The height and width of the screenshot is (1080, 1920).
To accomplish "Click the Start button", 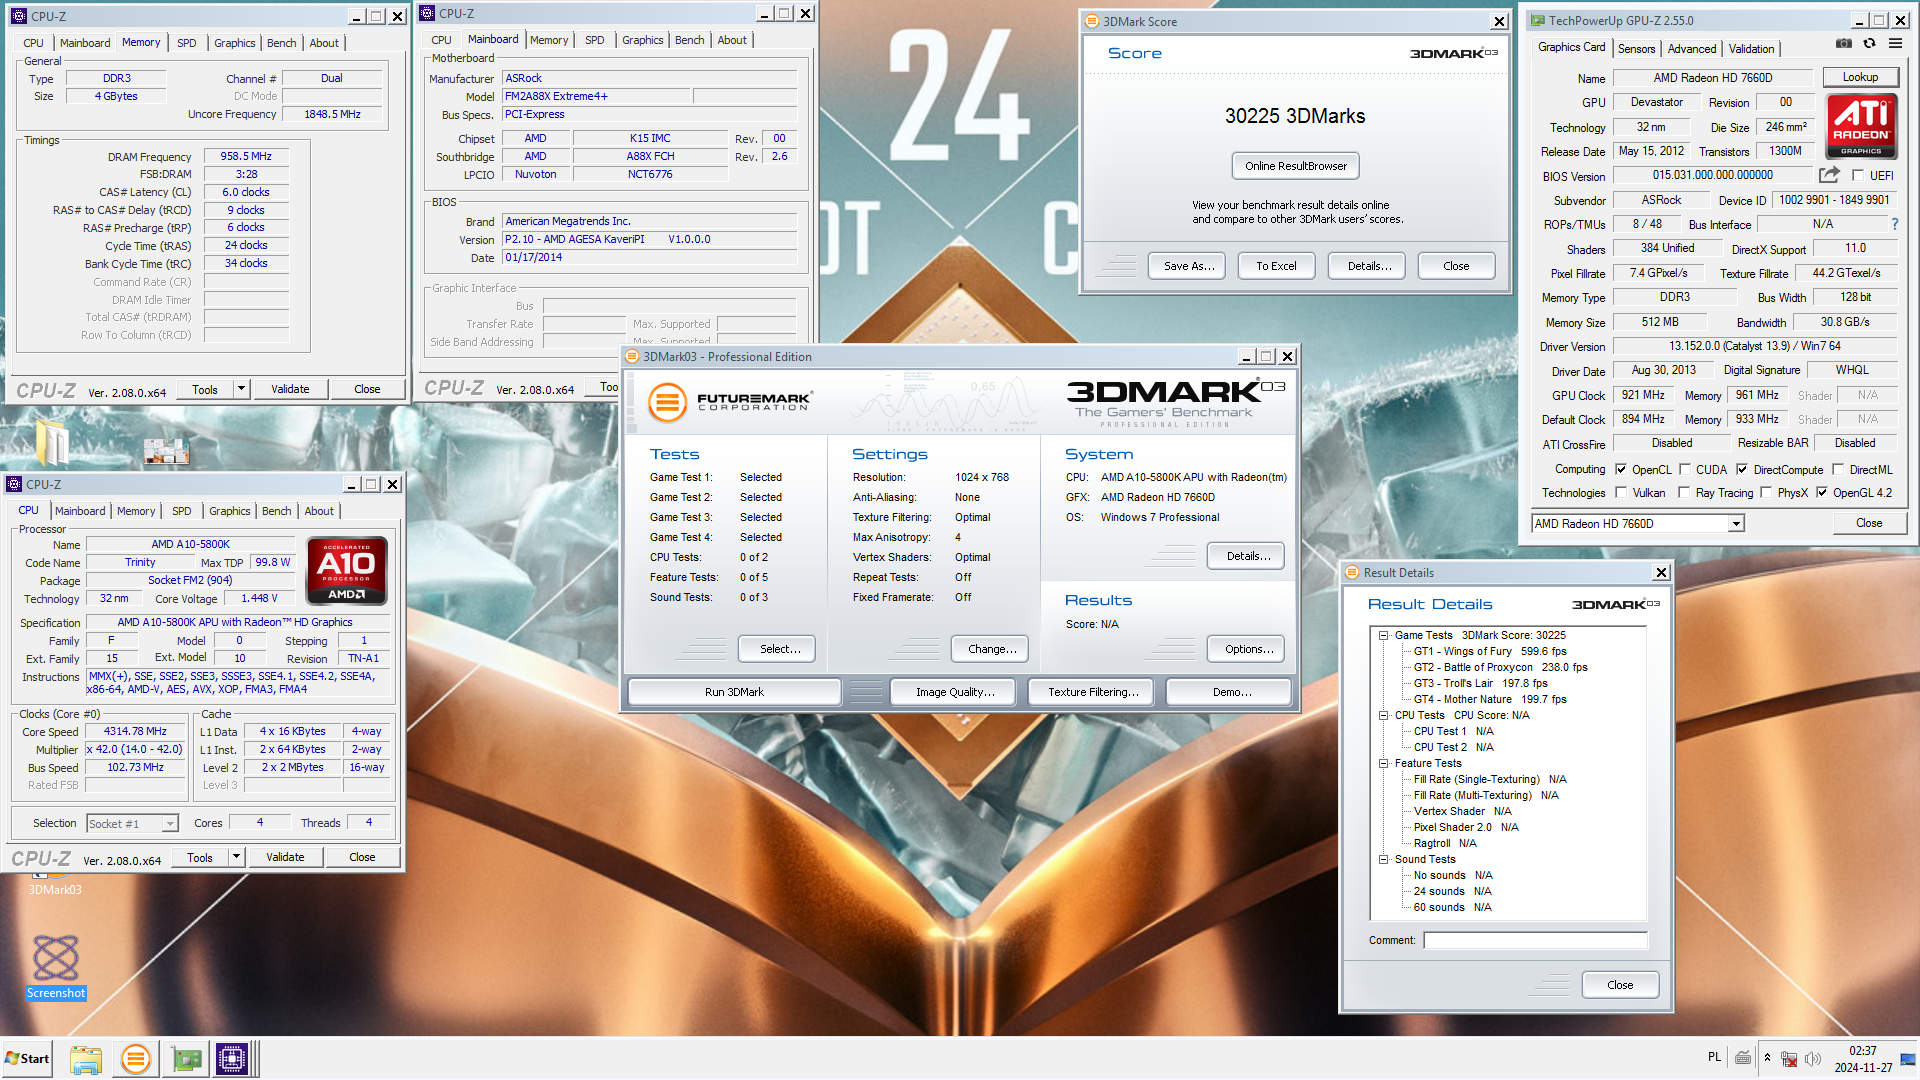I will (27, 1059).
